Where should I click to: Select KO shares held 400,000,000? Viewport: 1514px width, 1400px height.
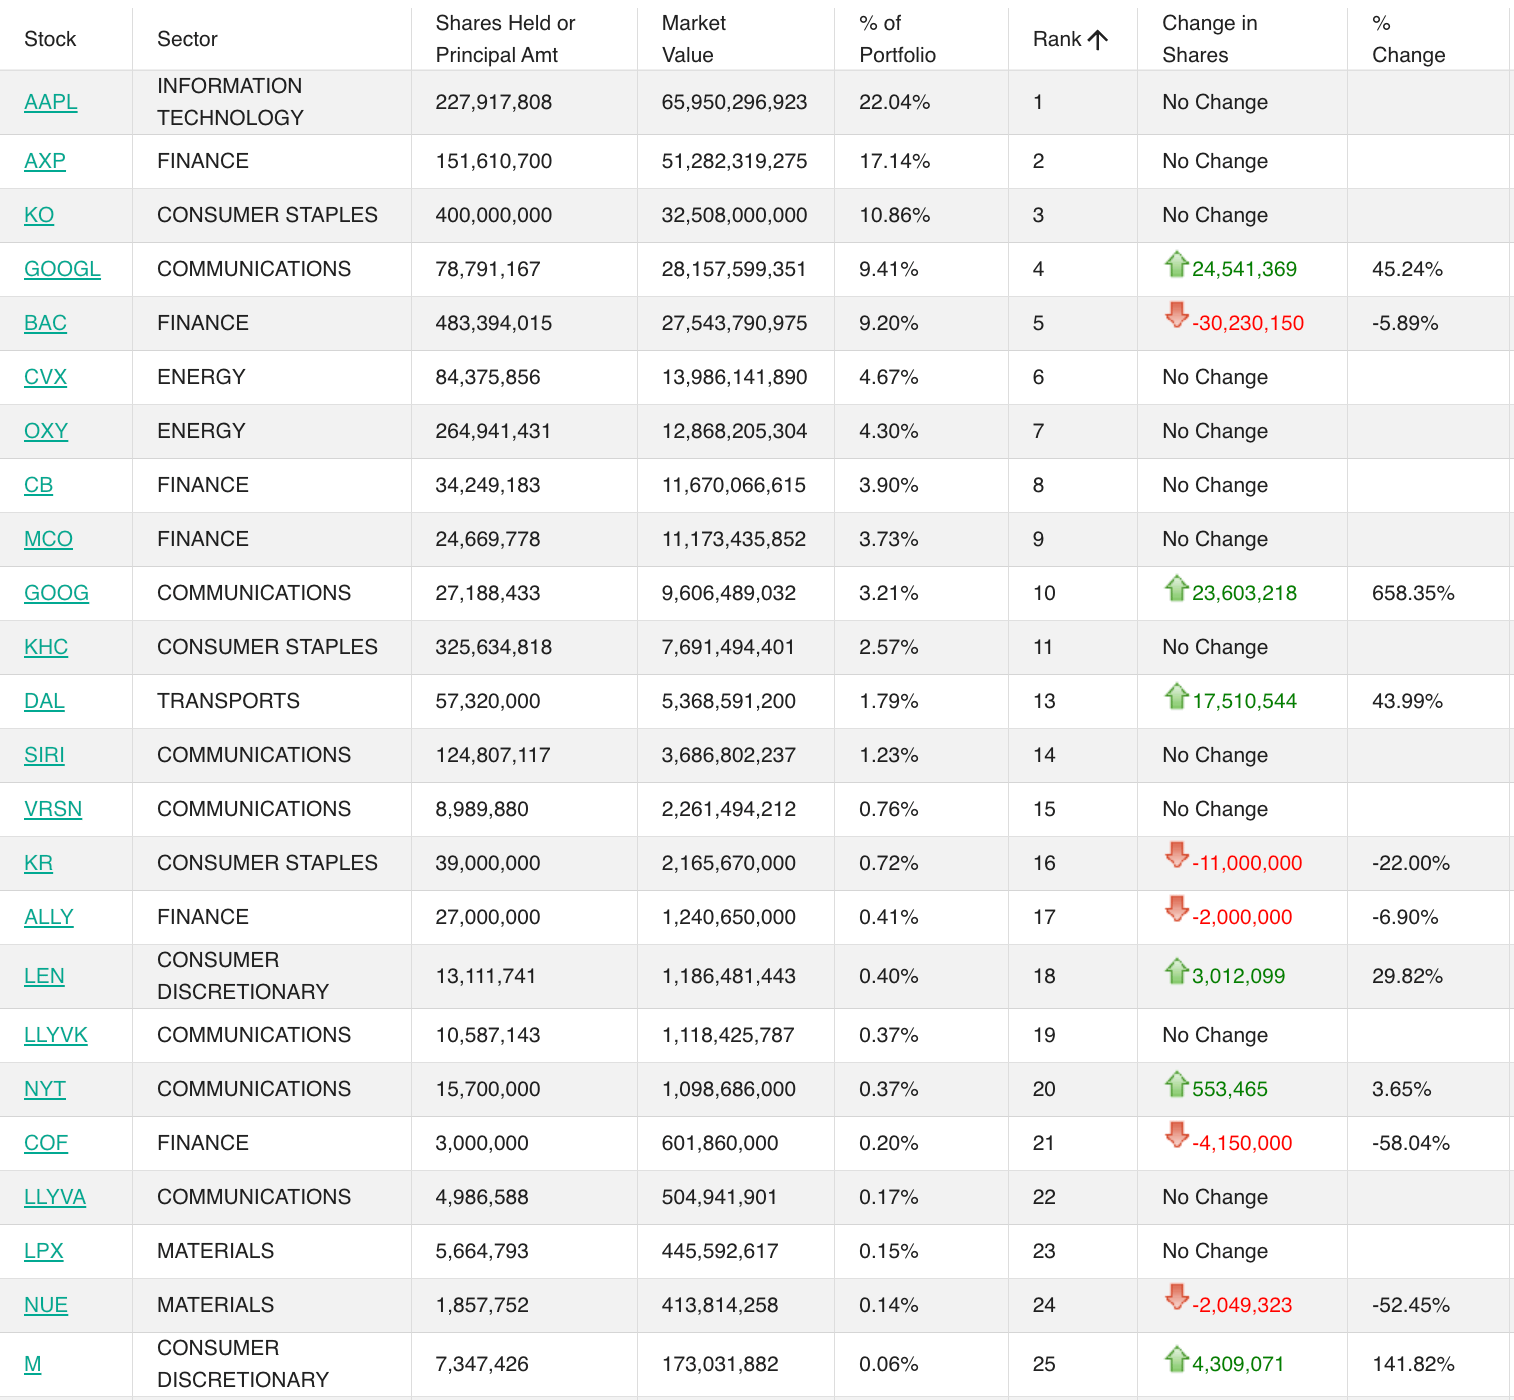(494, 215)
